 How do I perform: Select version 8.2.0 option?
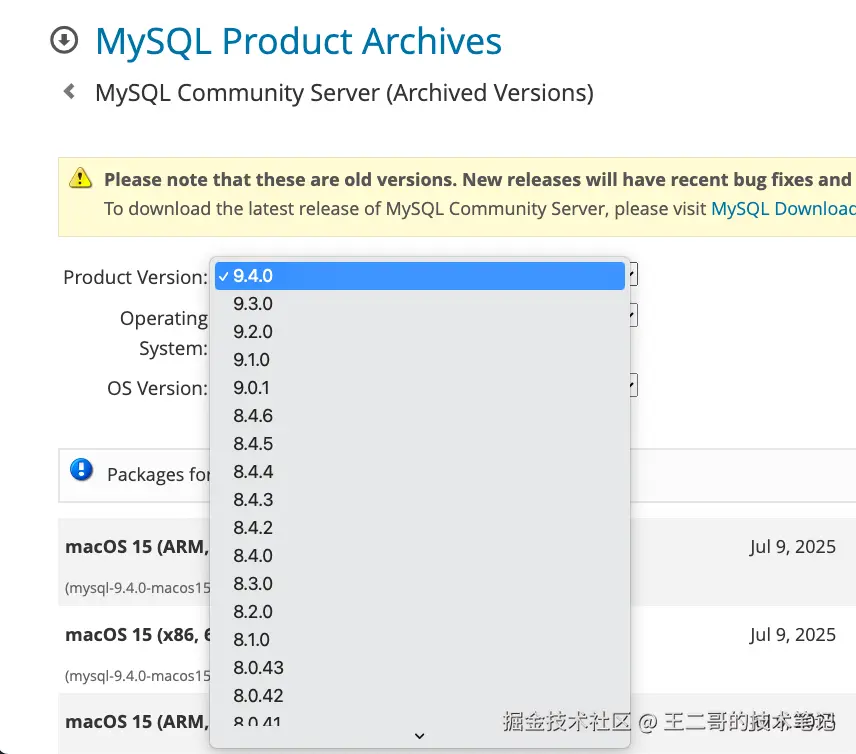coord(419,611)
